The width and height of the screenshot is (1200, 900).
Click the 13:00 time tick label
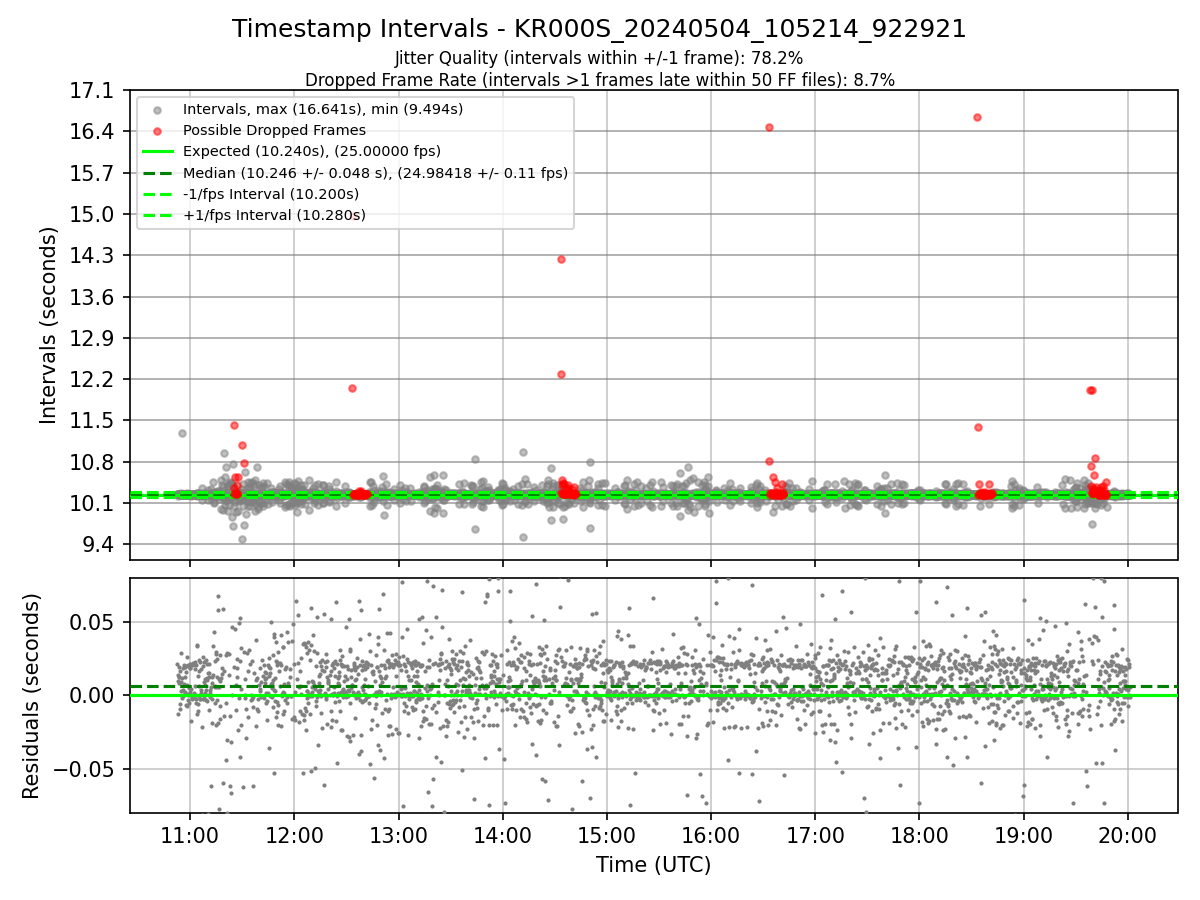(x=398, y=834)
